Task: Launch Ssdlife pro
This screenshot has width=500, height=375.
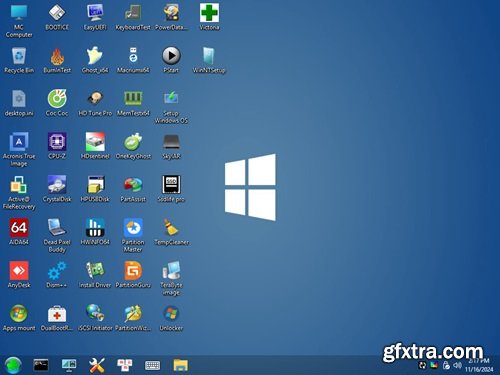Action: tap(171, 189)
